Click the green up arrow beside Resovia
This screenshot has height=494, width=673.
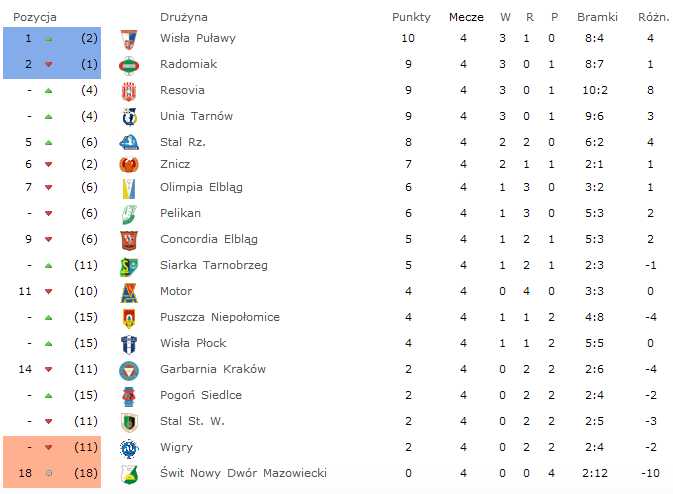pyautogui.click(x=49, y=91)
